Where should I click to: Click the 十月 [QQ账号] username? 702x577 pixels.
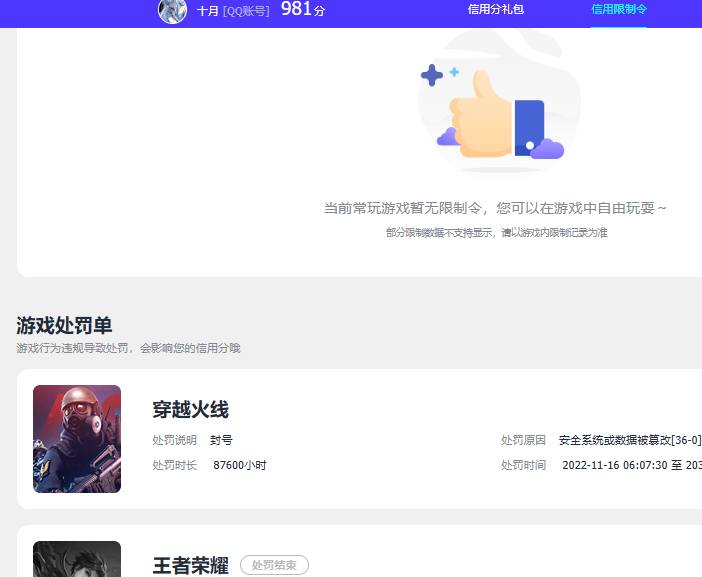(233, 11)
